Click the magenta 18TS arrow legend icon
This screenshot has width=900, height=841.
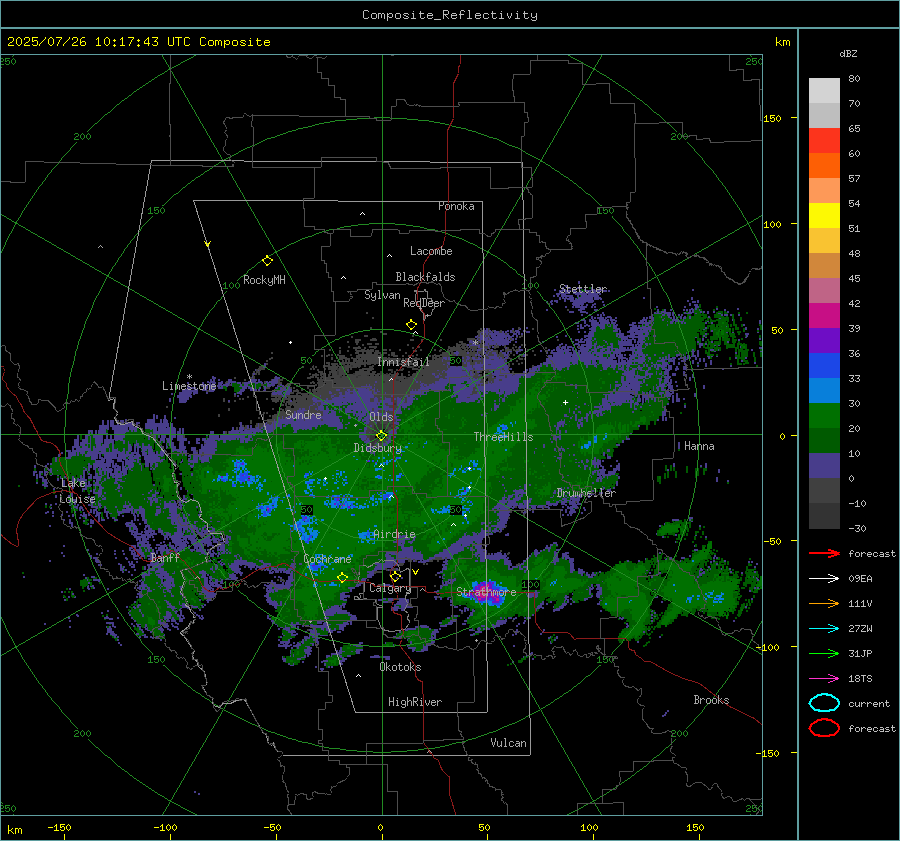(x=824, y=679)
